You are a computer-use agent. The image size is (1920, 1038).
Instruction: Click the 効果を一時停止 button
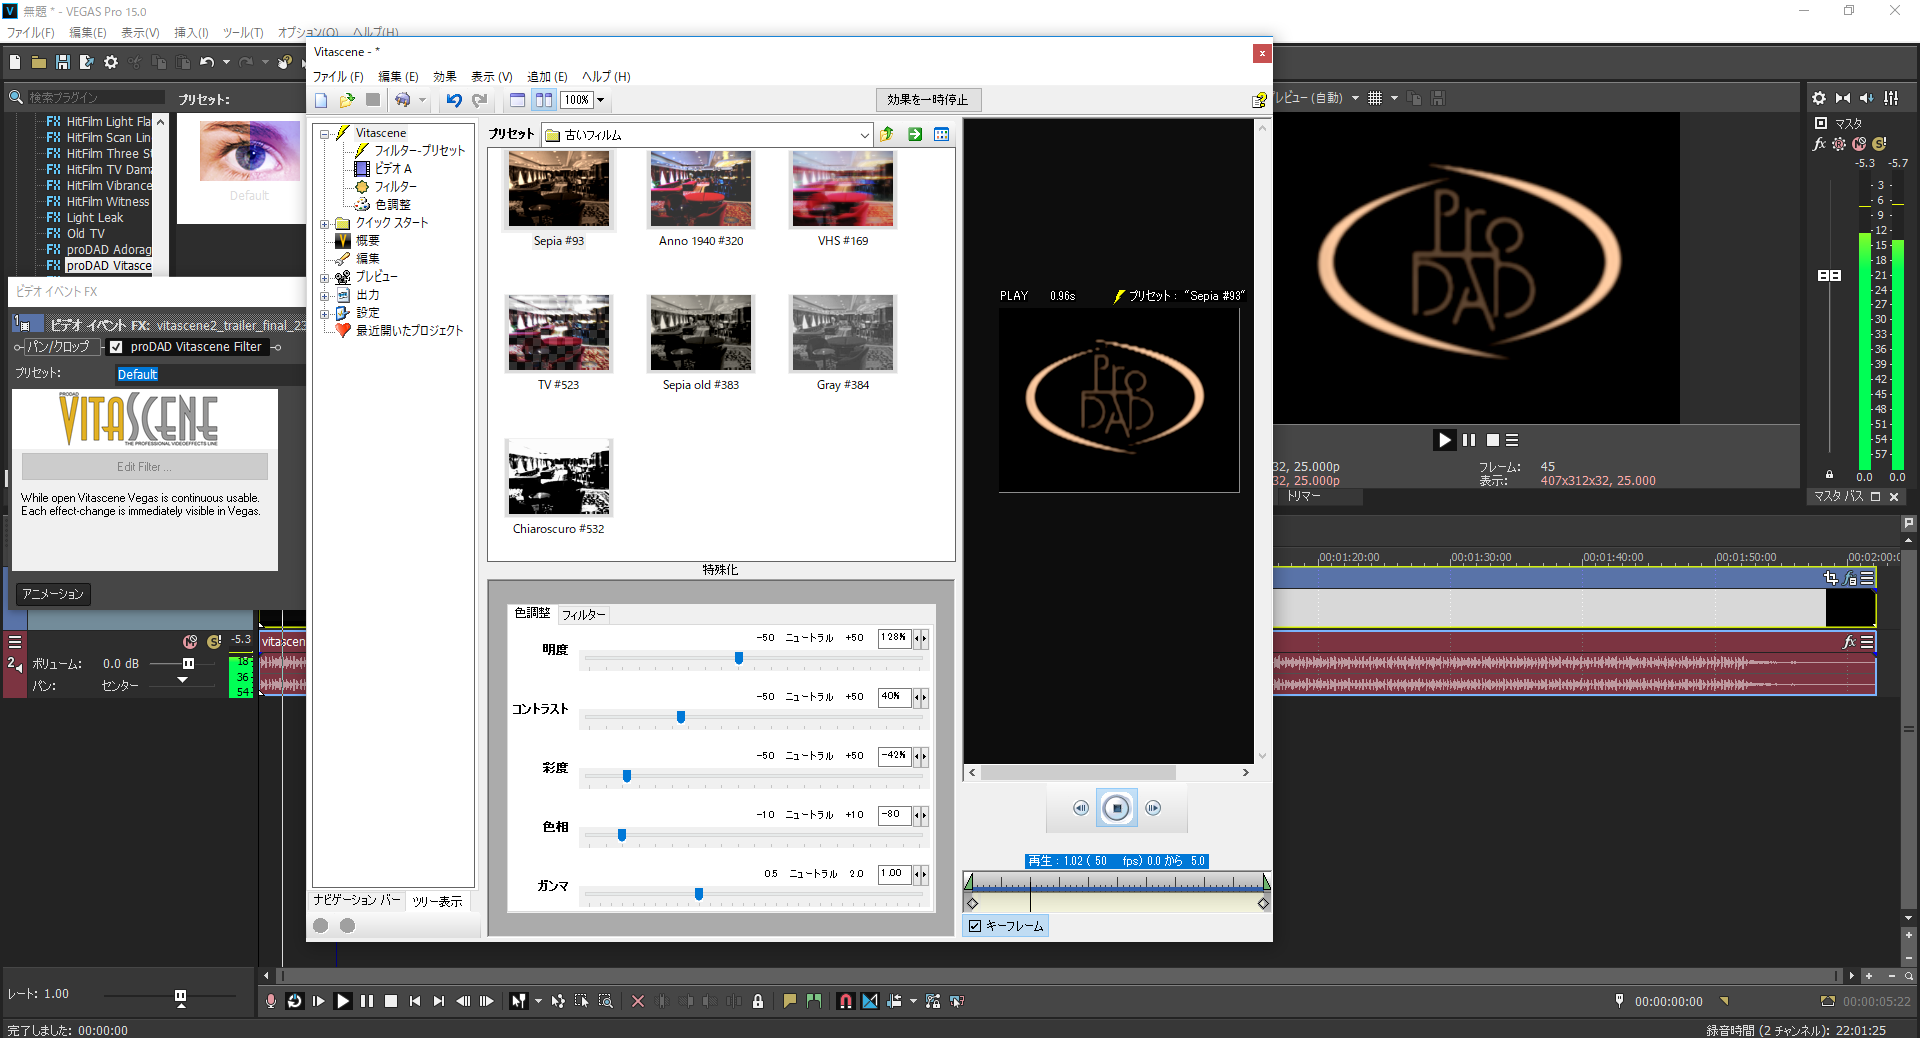click(x=927, y=100)
